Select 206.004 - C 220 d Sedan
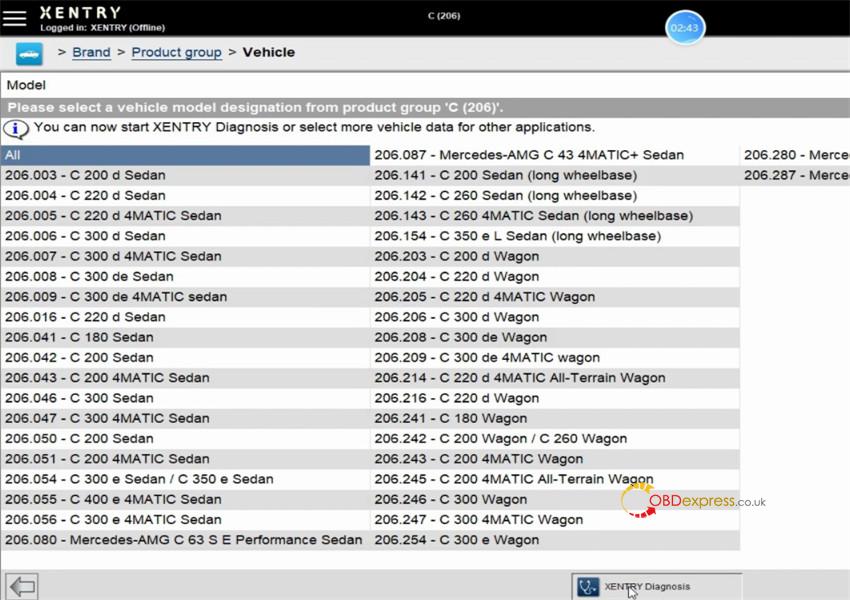Viewport: 850px width, 600px height. tap(185, 196)
